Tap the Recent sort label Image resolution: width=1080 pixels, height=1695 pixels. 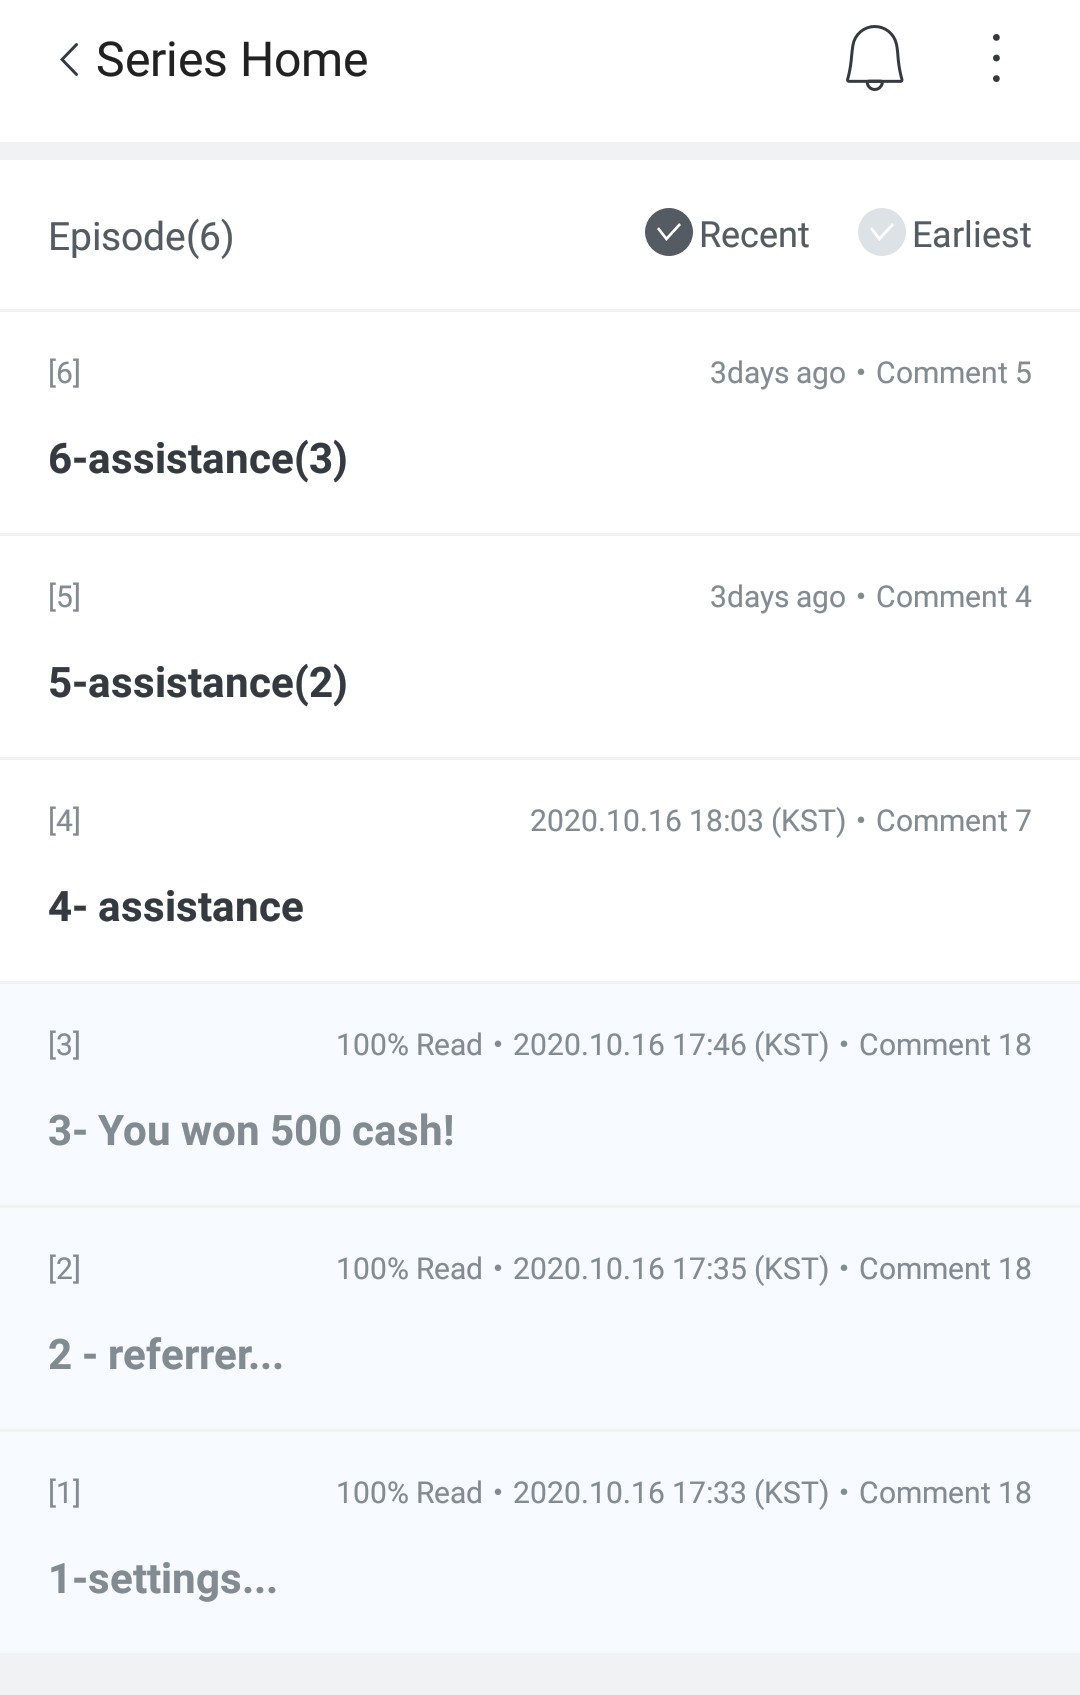[754, 235]
